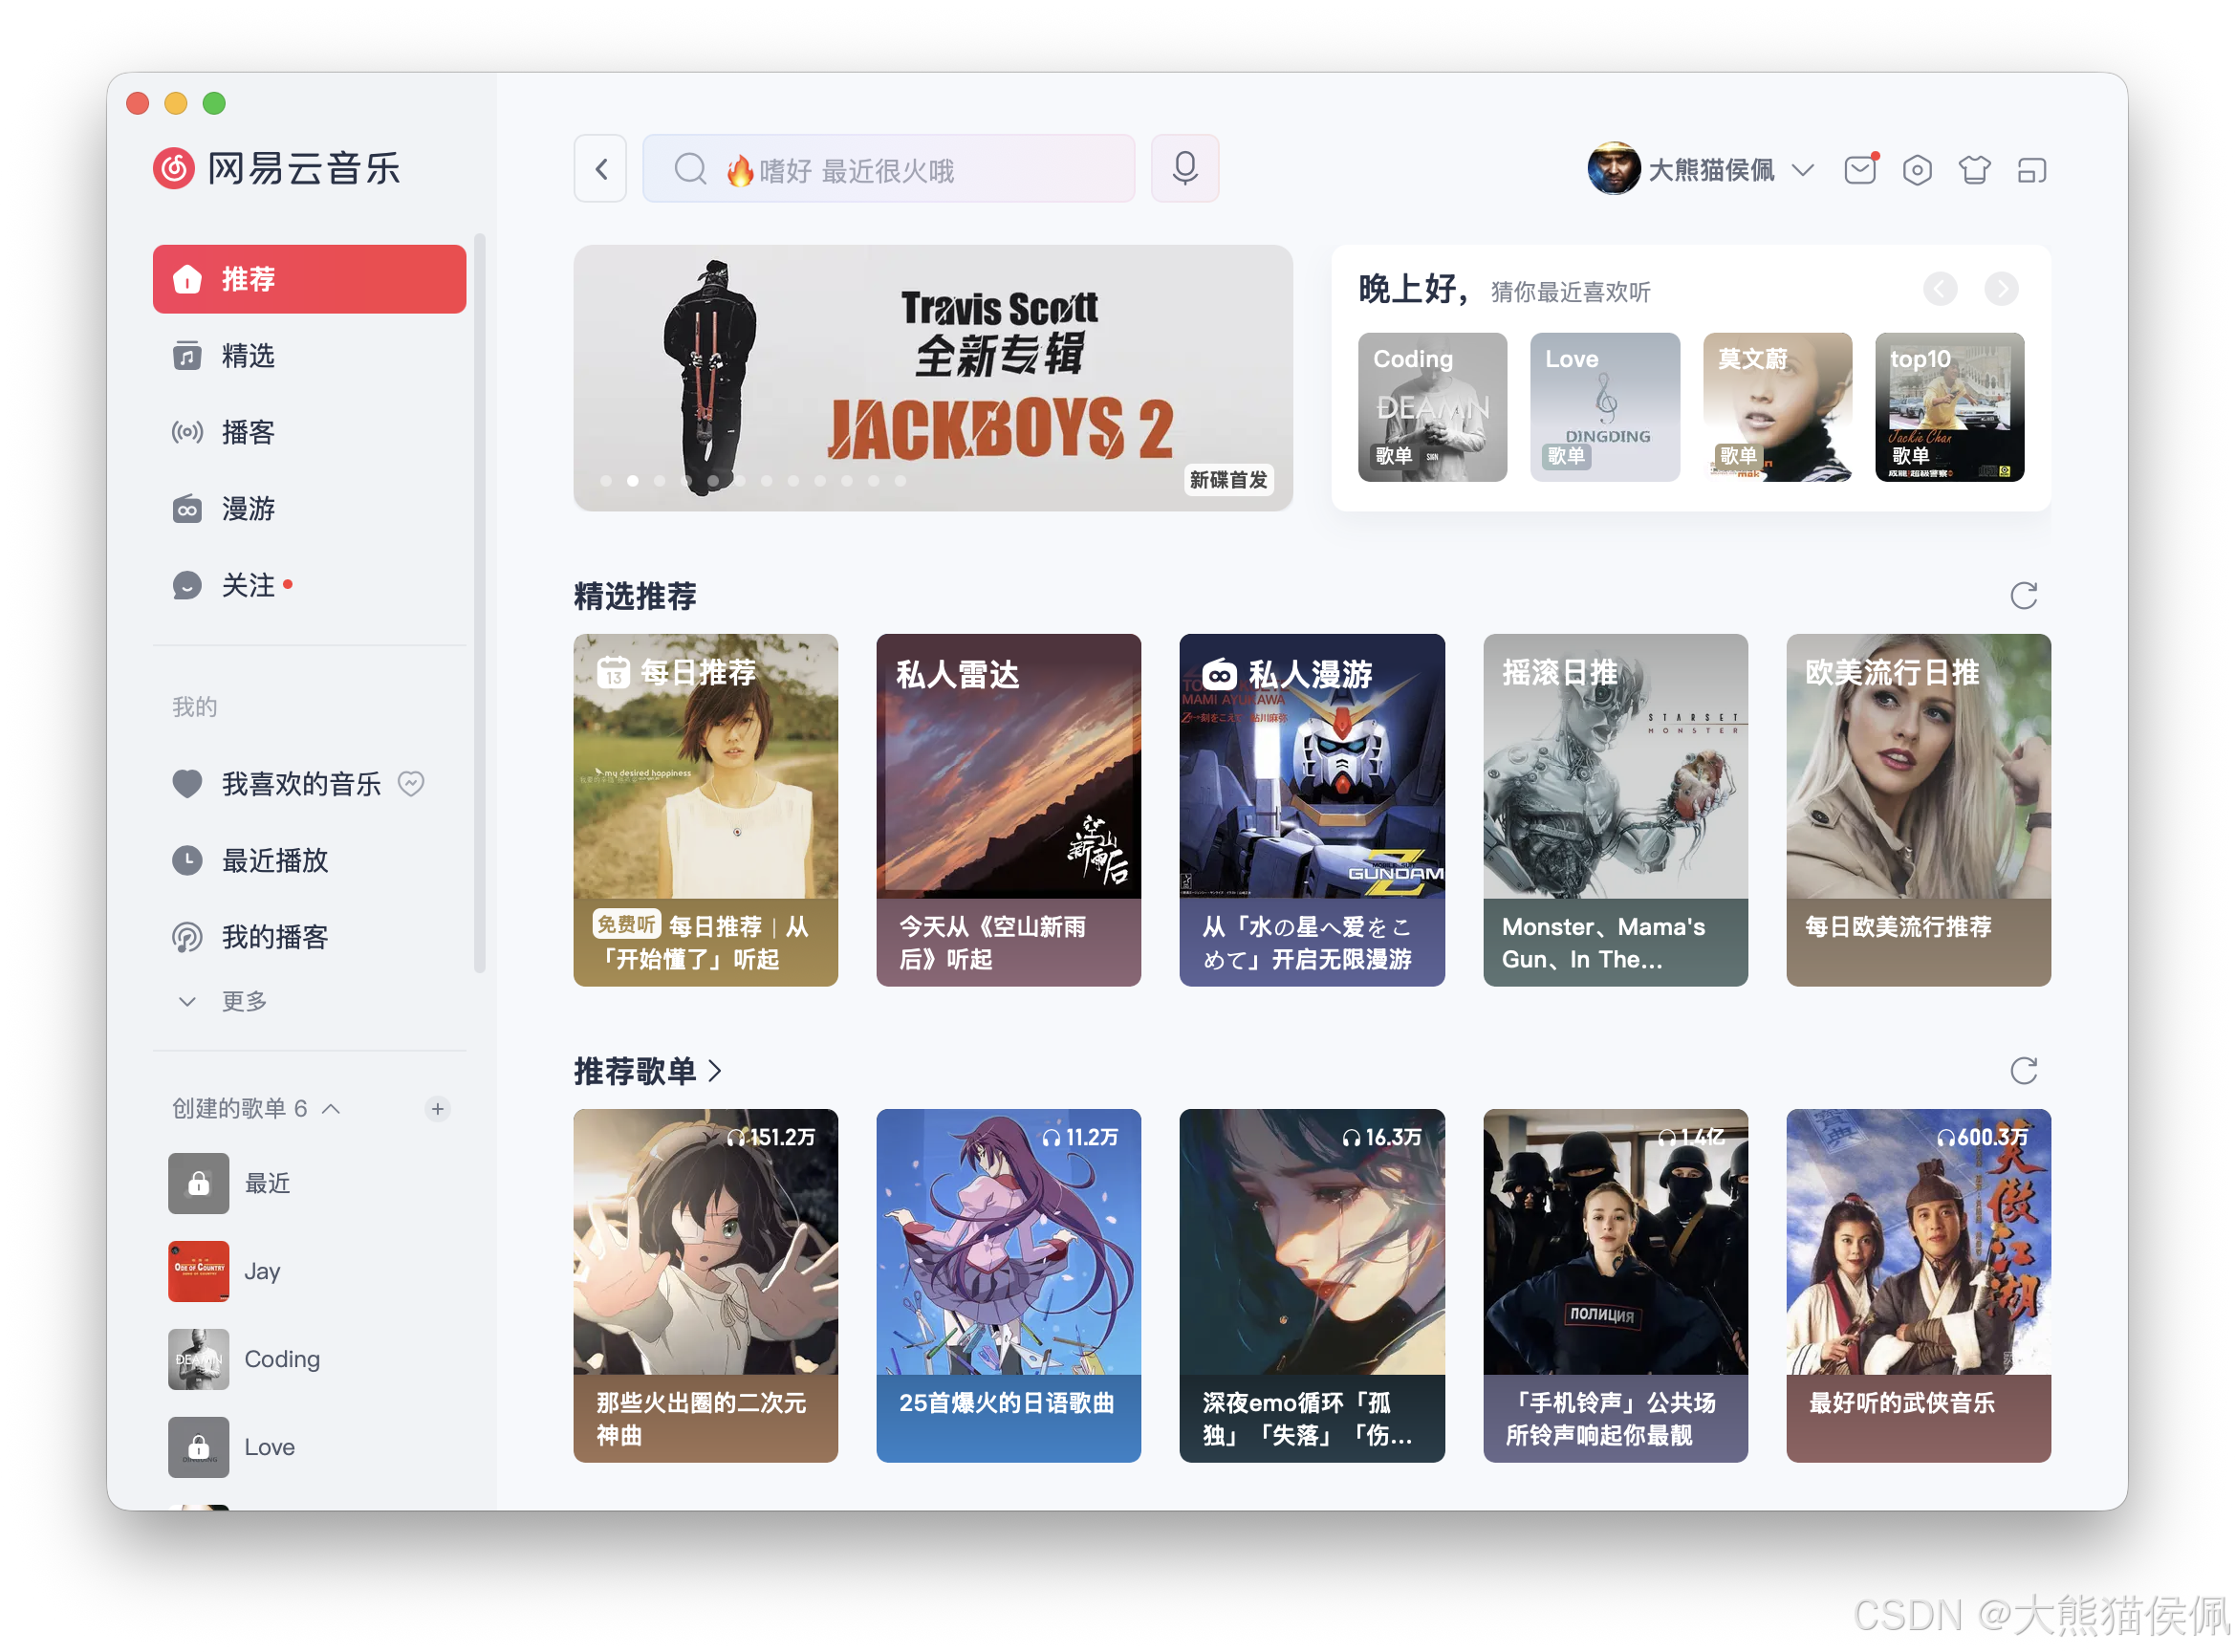This screenshot has height=1652, width=2235.
Task: Click the 新碟首发 tag on banner
Action: coord(1228,480)
